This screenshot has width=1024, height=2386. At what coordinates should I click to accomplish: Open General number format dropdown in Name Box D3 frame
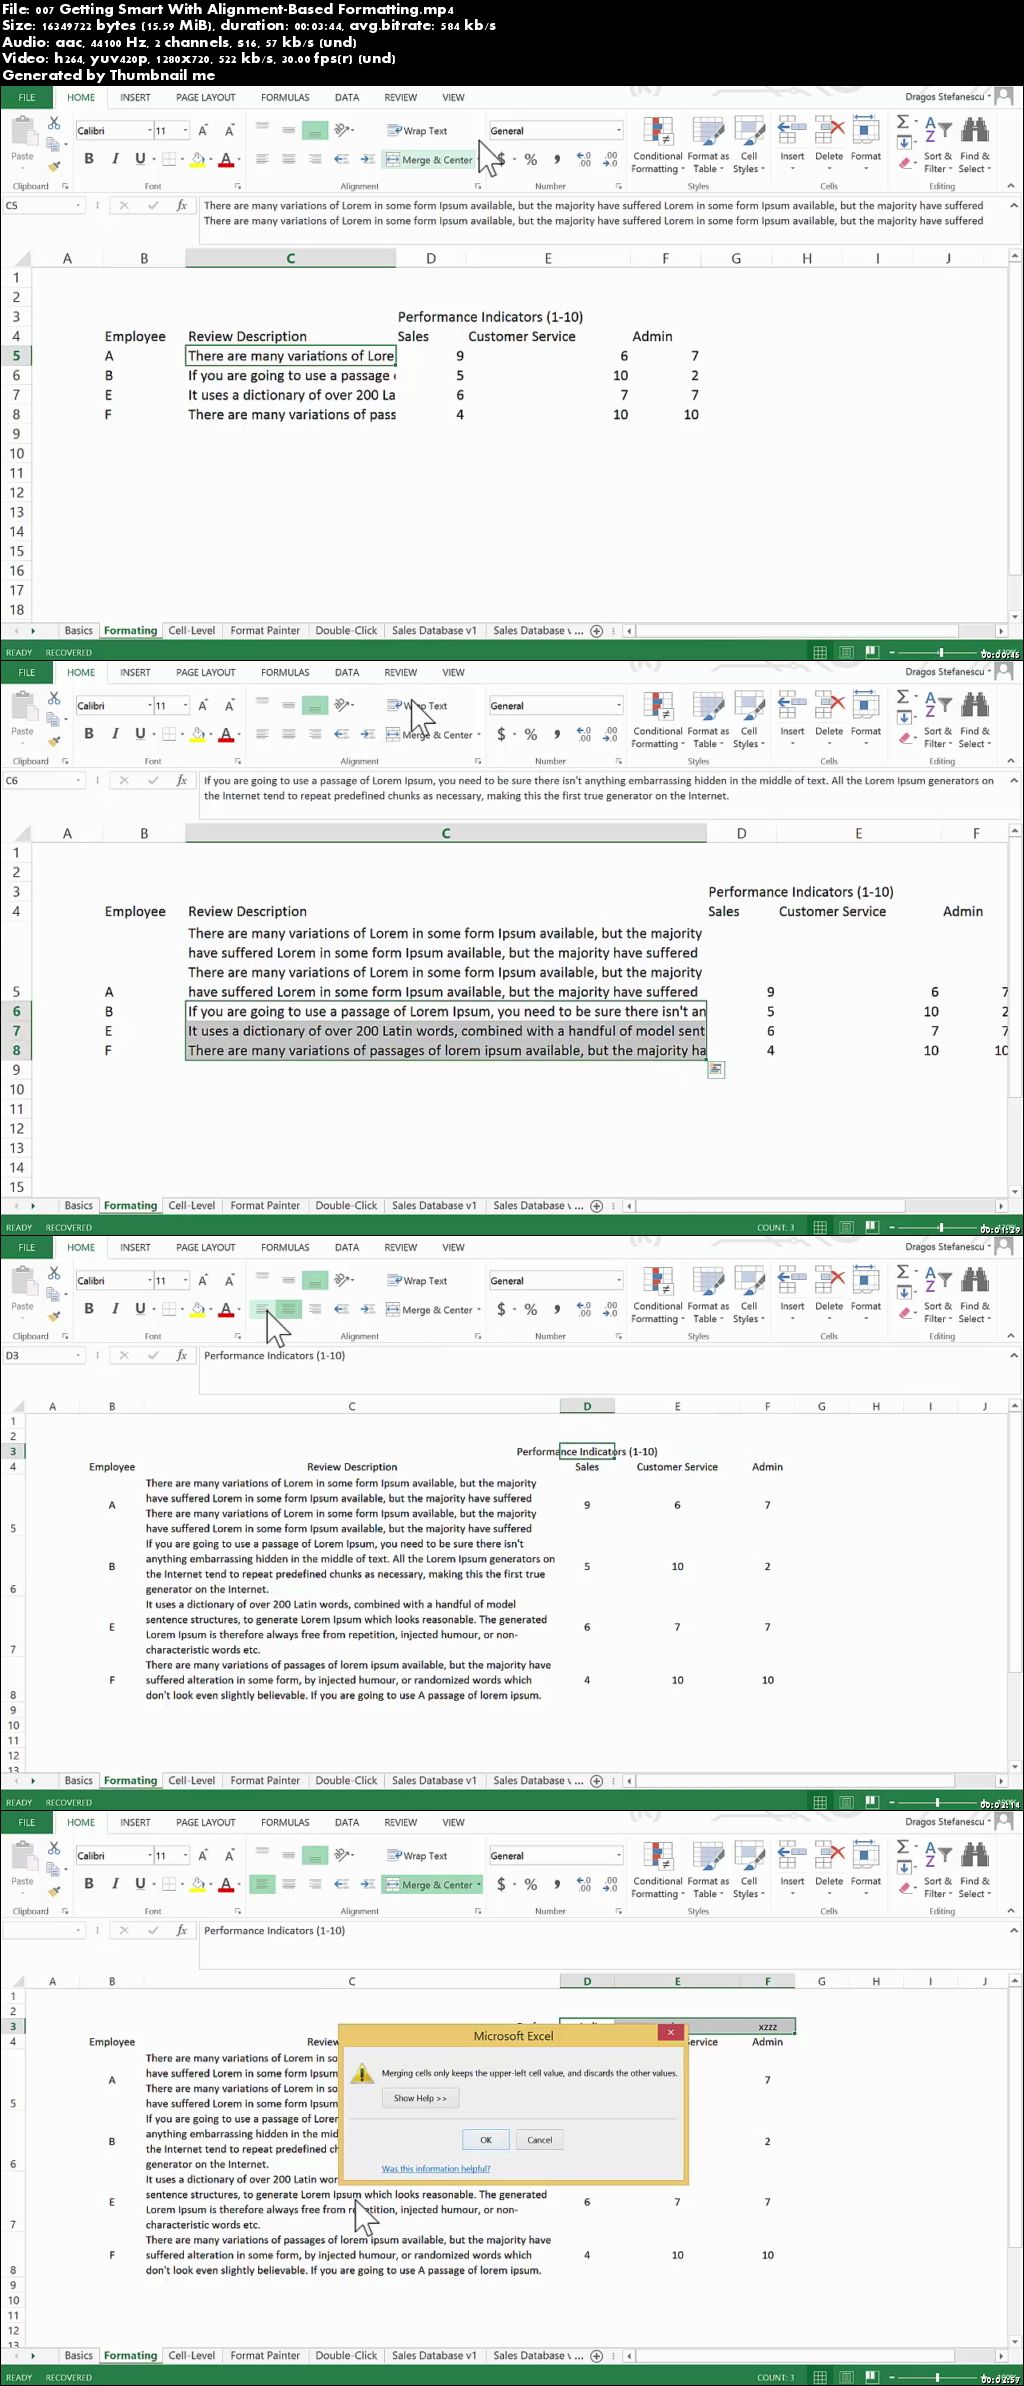(x=619, y=1281)
